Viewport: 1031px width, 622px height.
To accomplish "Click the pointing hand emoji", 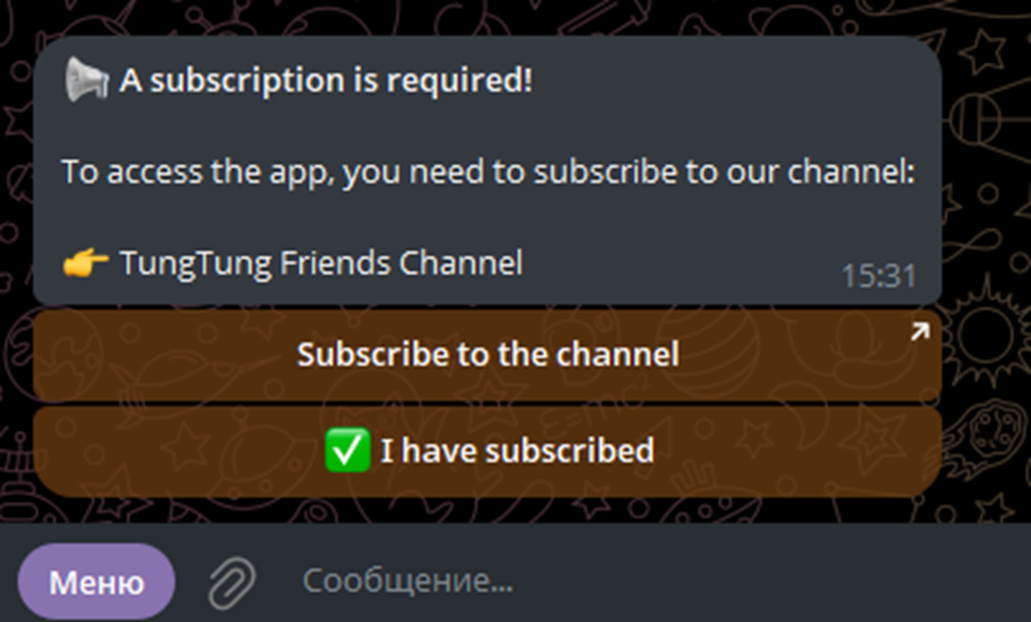I will (x=85, y=263).
